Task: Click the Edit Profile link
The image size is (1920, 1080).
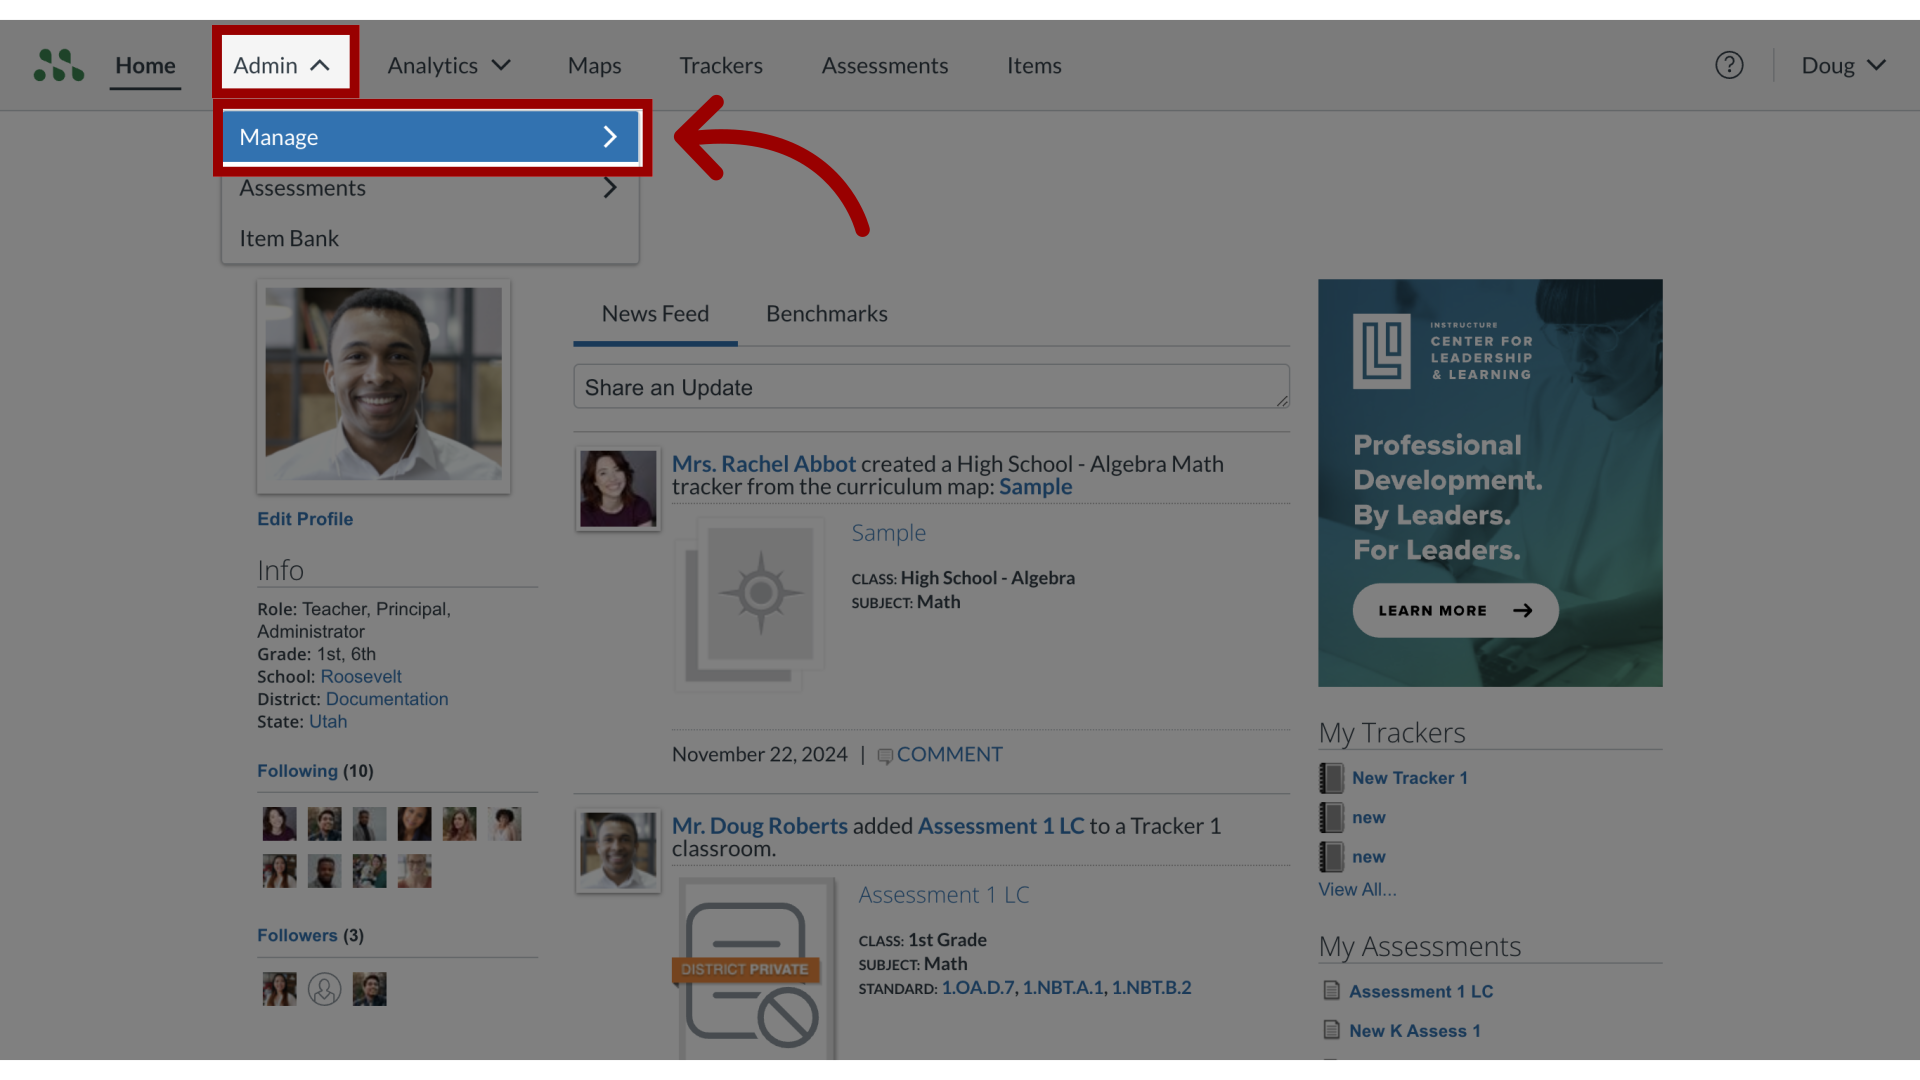Action: (x=305, y=519)
